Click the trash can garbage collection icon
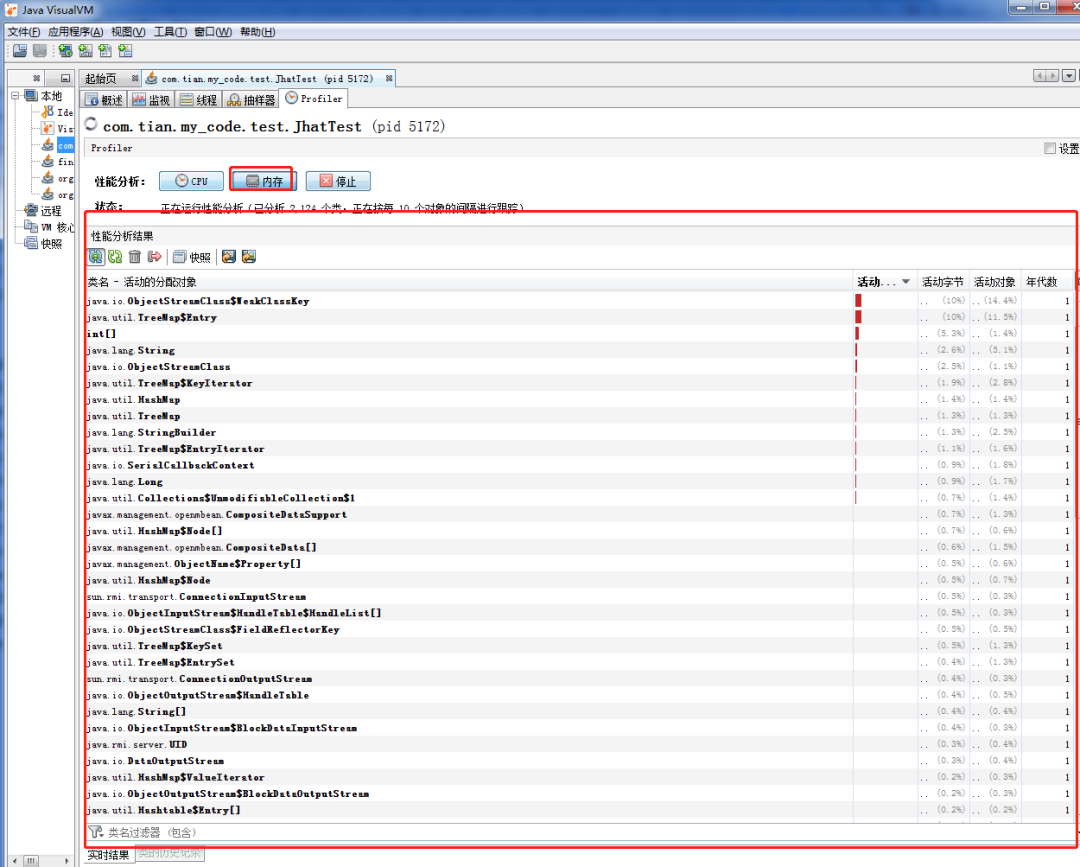 135,257
